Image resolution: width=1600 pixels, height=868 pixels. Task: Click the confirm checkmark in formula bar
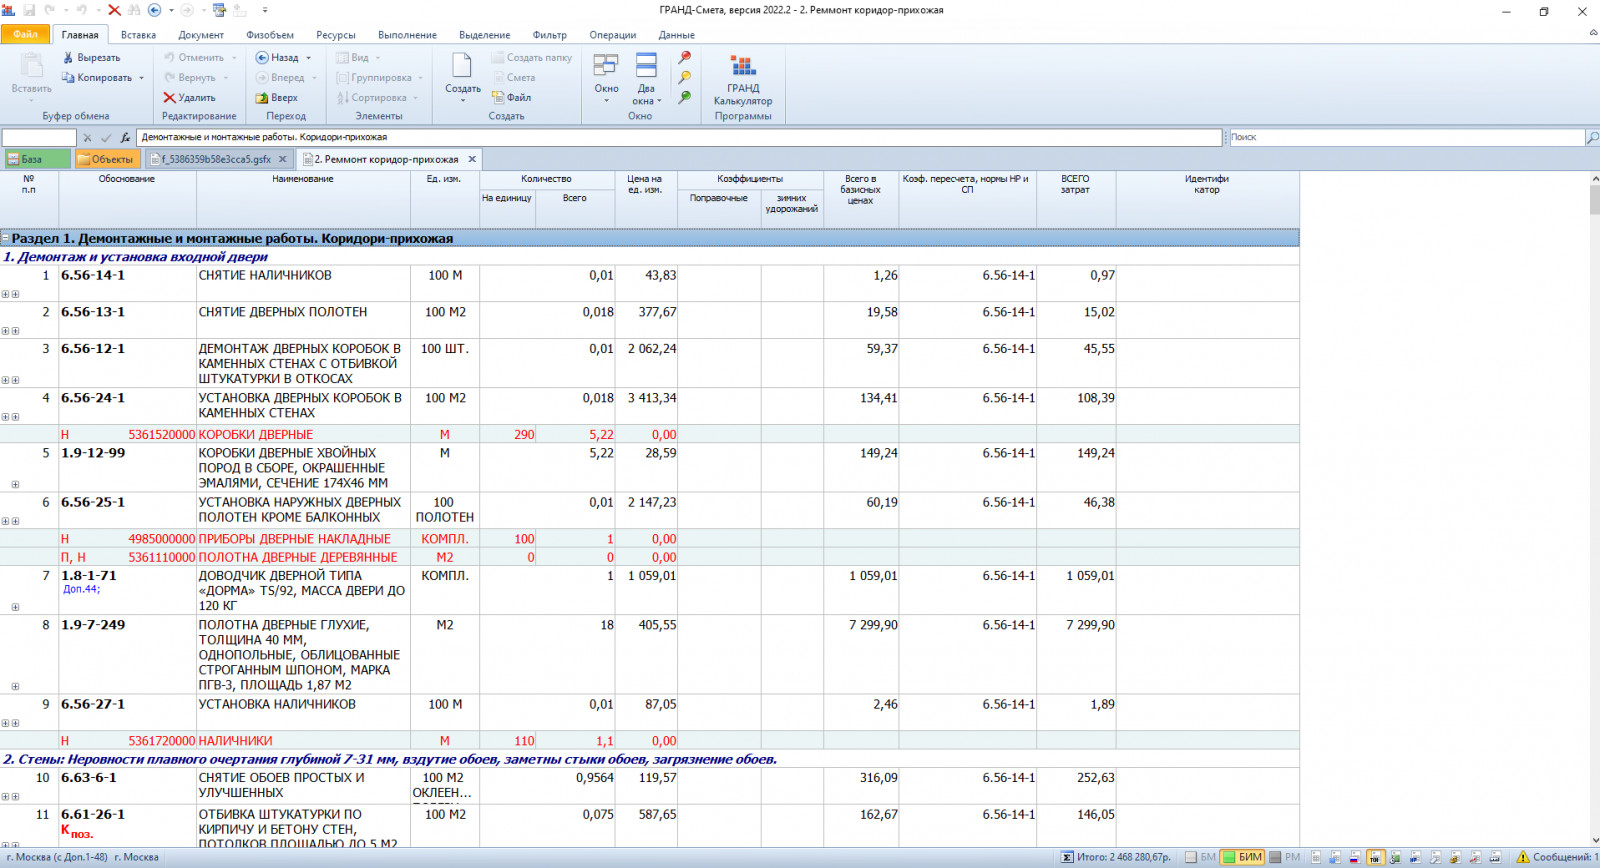[x=106, y=138]
